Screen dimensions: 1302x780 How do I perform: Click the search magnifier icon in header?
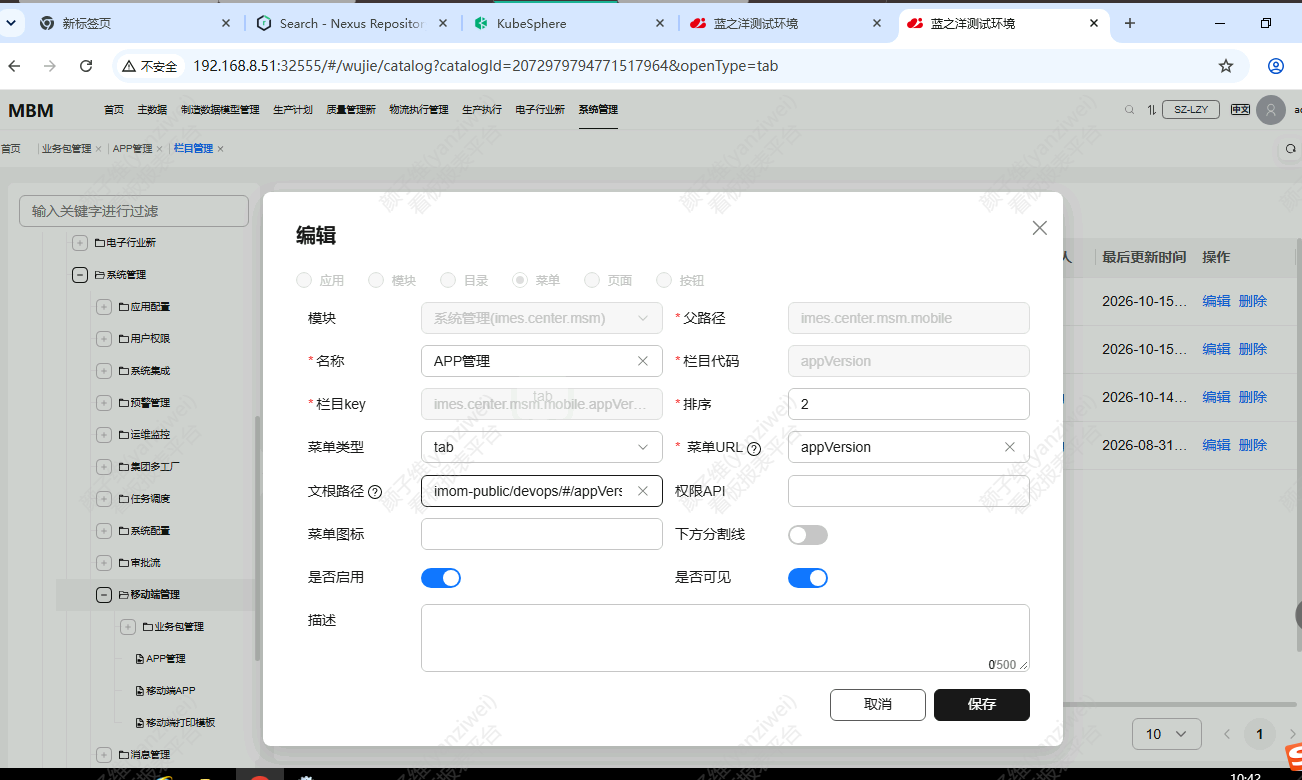1130,110
